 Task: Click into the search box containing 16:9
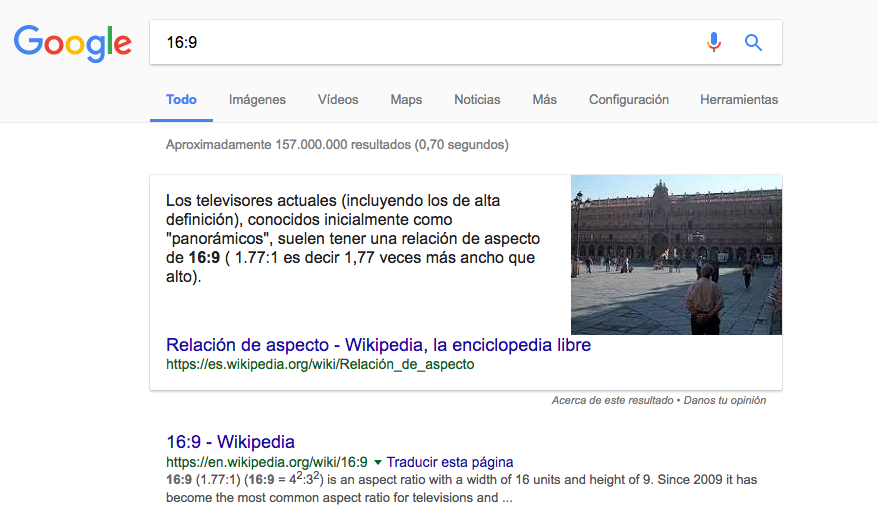[x=420, y=42]
